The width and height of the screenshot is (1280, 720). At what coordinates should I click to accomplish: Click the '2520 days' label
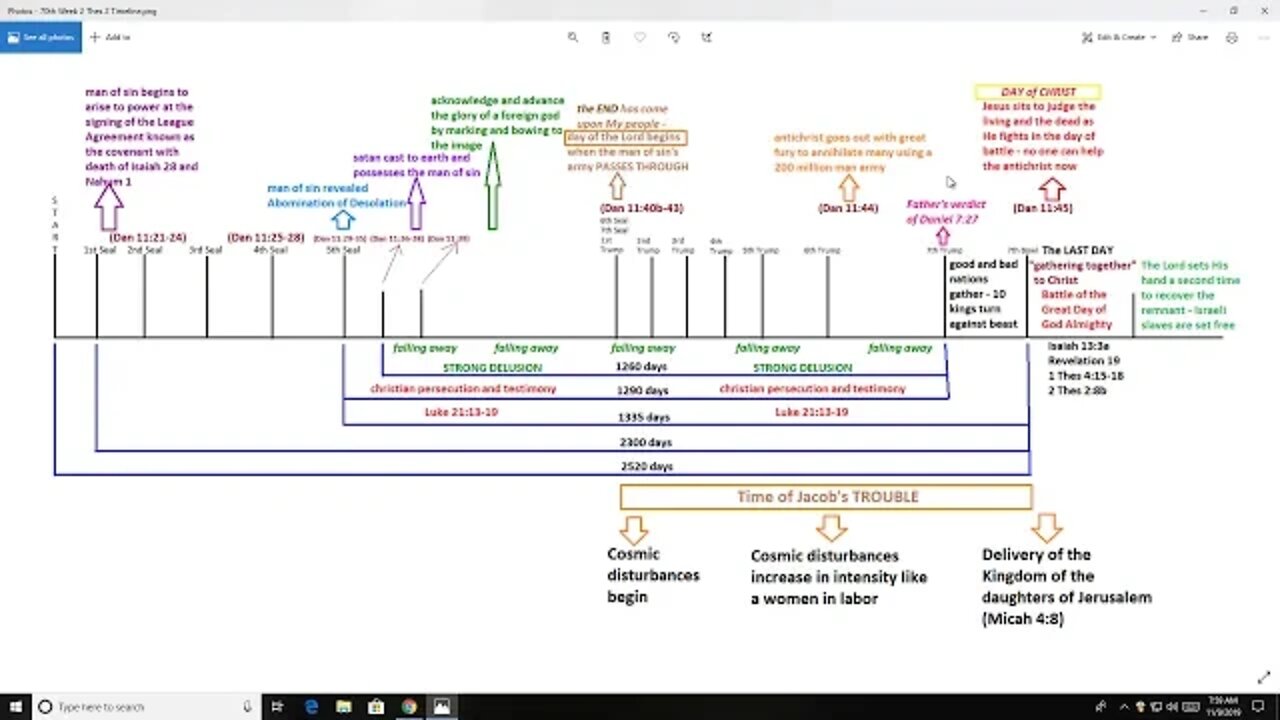pos(646,467)
